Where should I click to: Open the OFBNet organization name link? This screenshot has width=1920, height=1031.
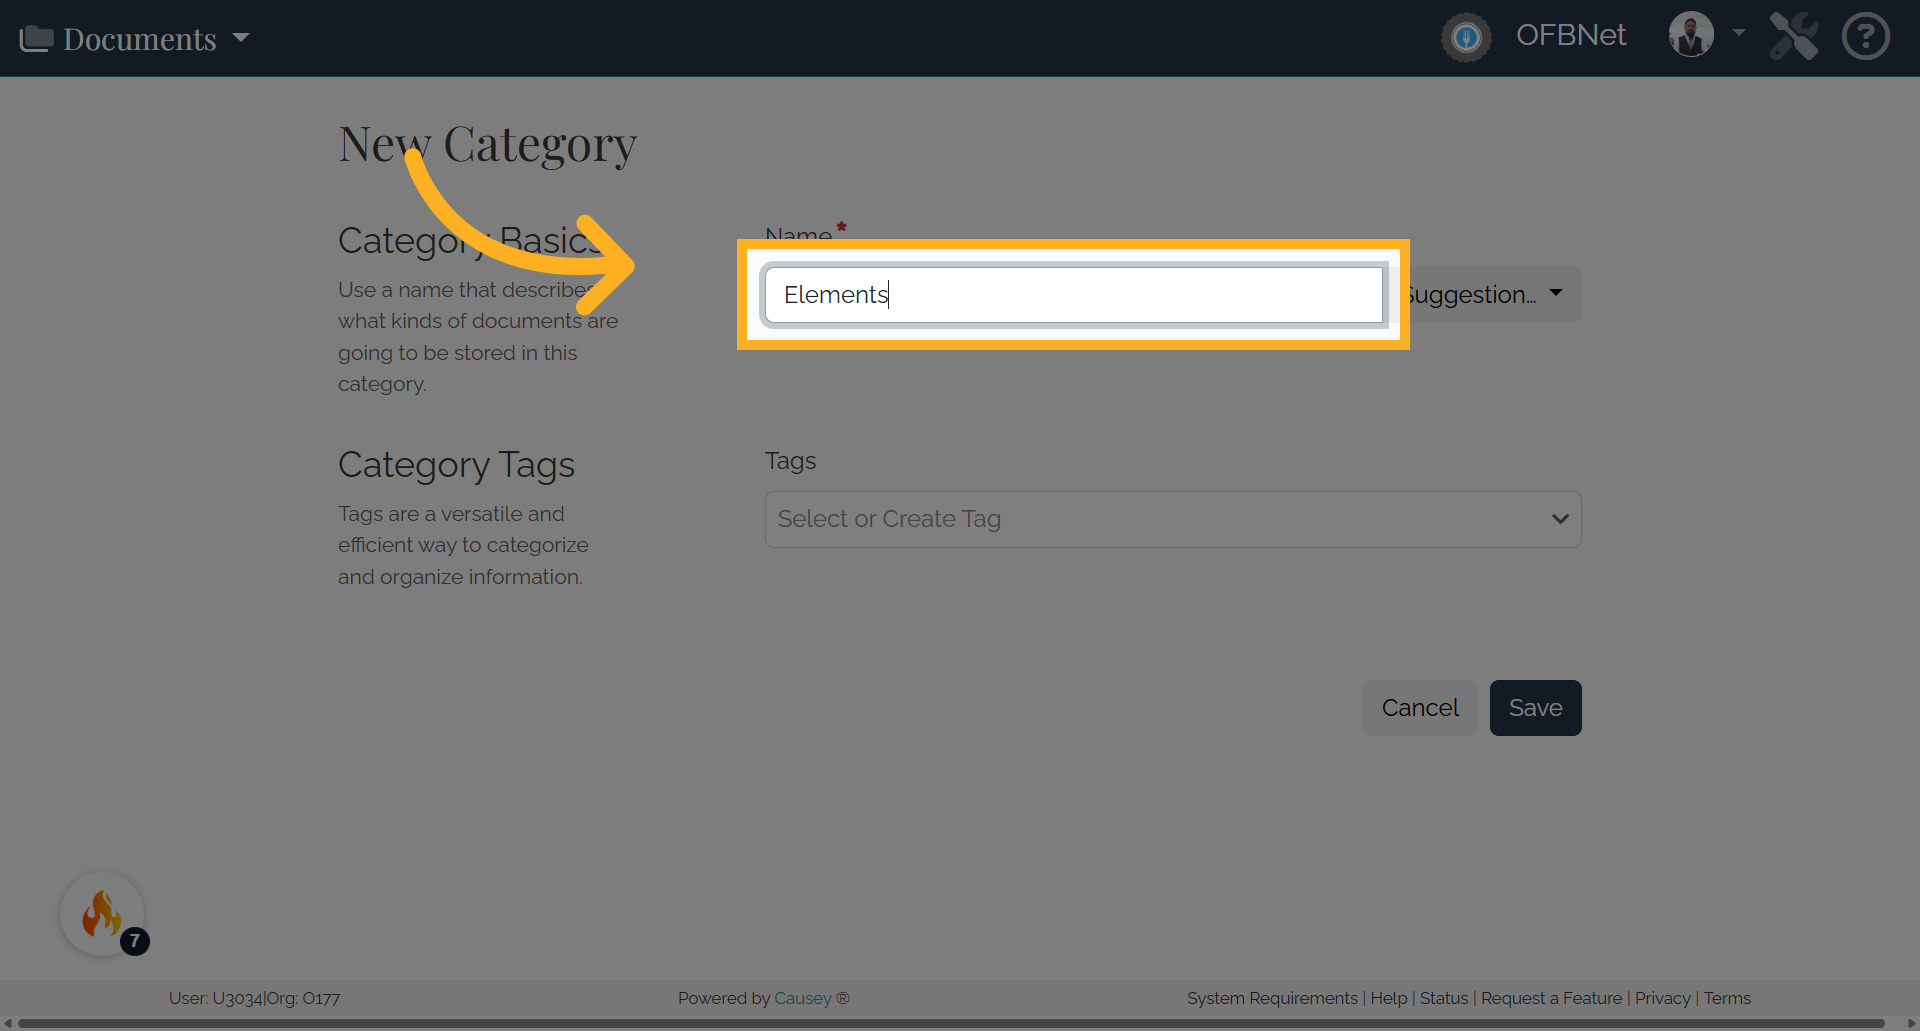[1571, 35]
